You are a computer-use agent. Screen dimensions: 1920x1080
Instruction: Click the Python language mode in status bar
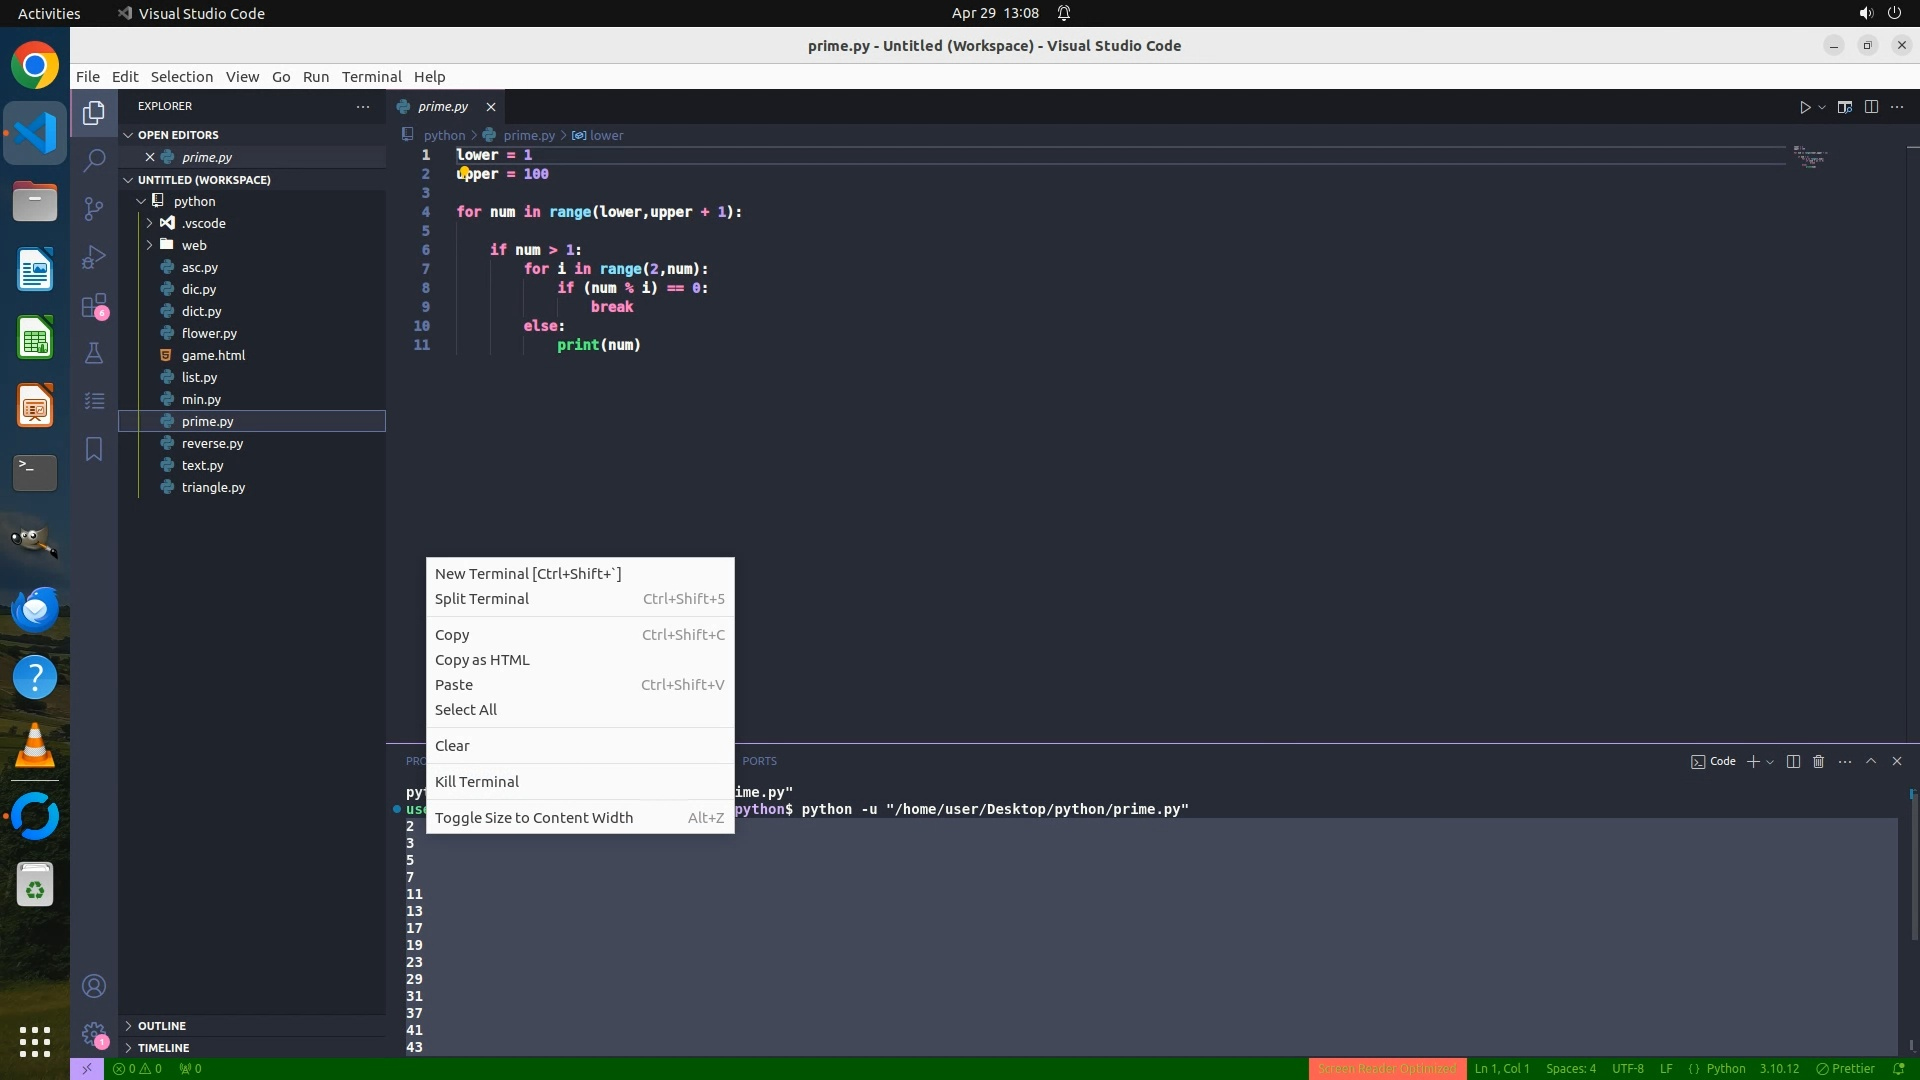tap(1725, 1069)
